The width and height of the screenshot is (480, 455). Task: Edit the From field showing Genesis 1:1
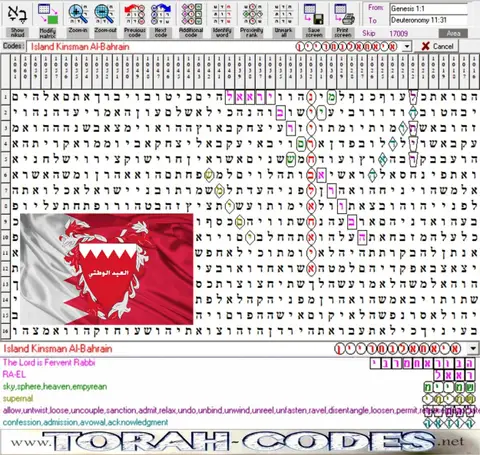[x=428, y=9]
